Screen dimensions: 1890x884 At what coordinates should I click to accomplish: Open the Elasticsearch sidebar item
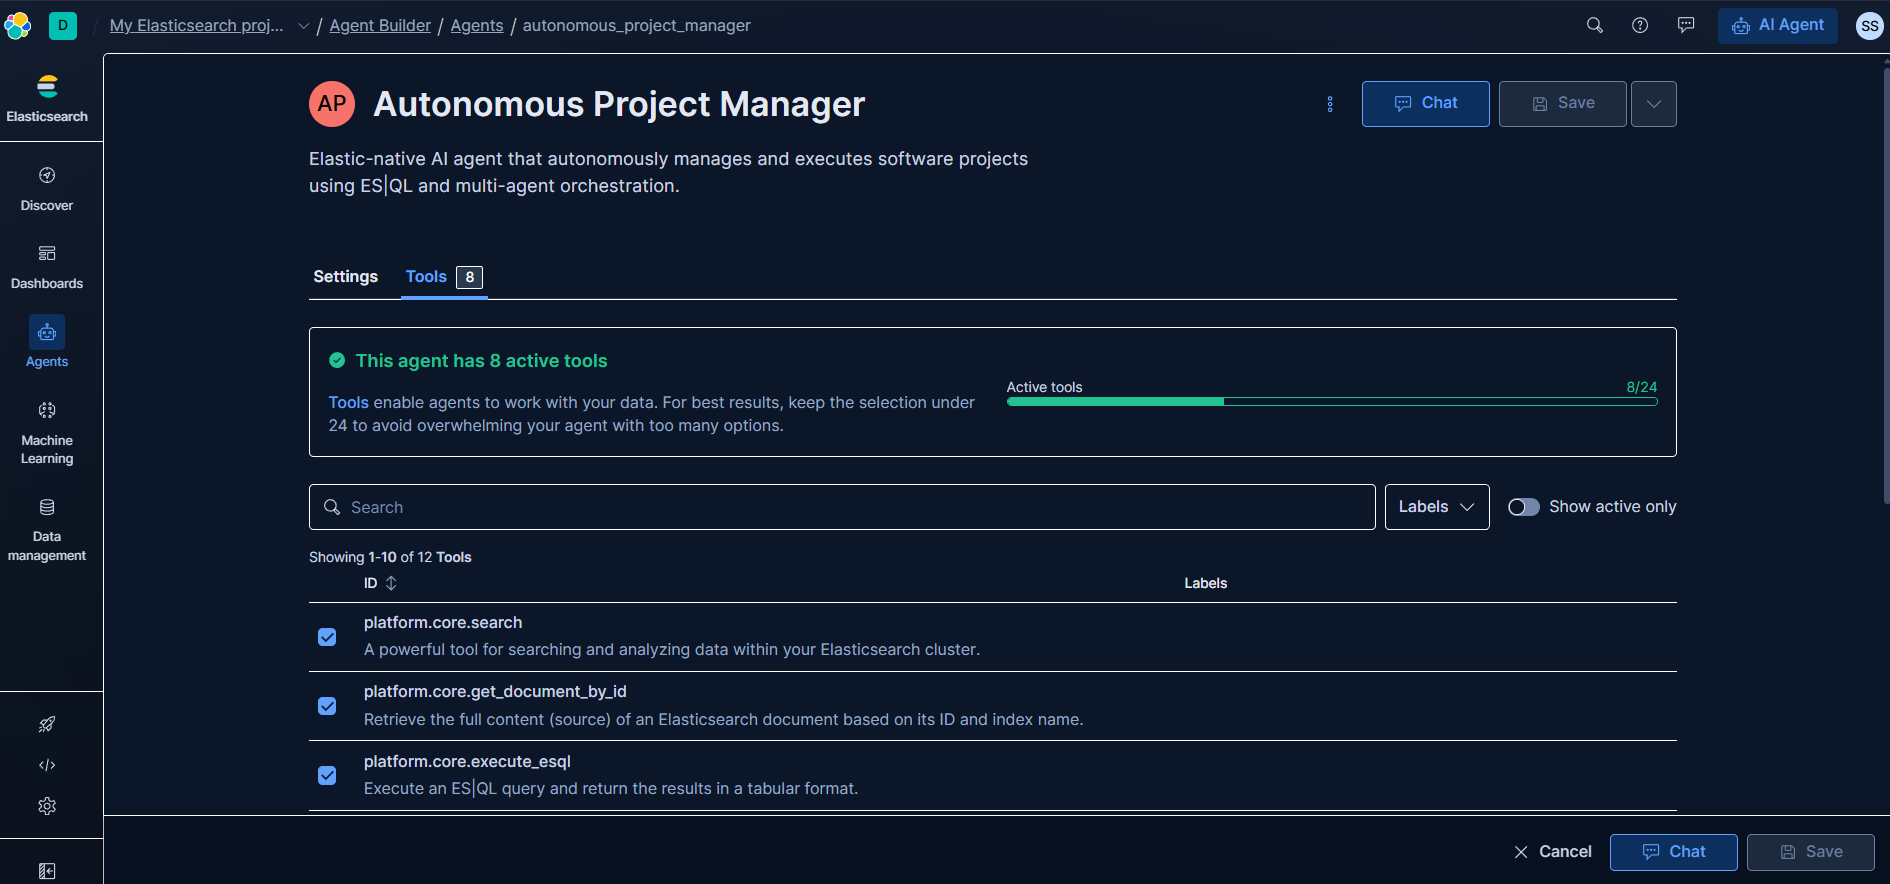(x=47, y=99)
